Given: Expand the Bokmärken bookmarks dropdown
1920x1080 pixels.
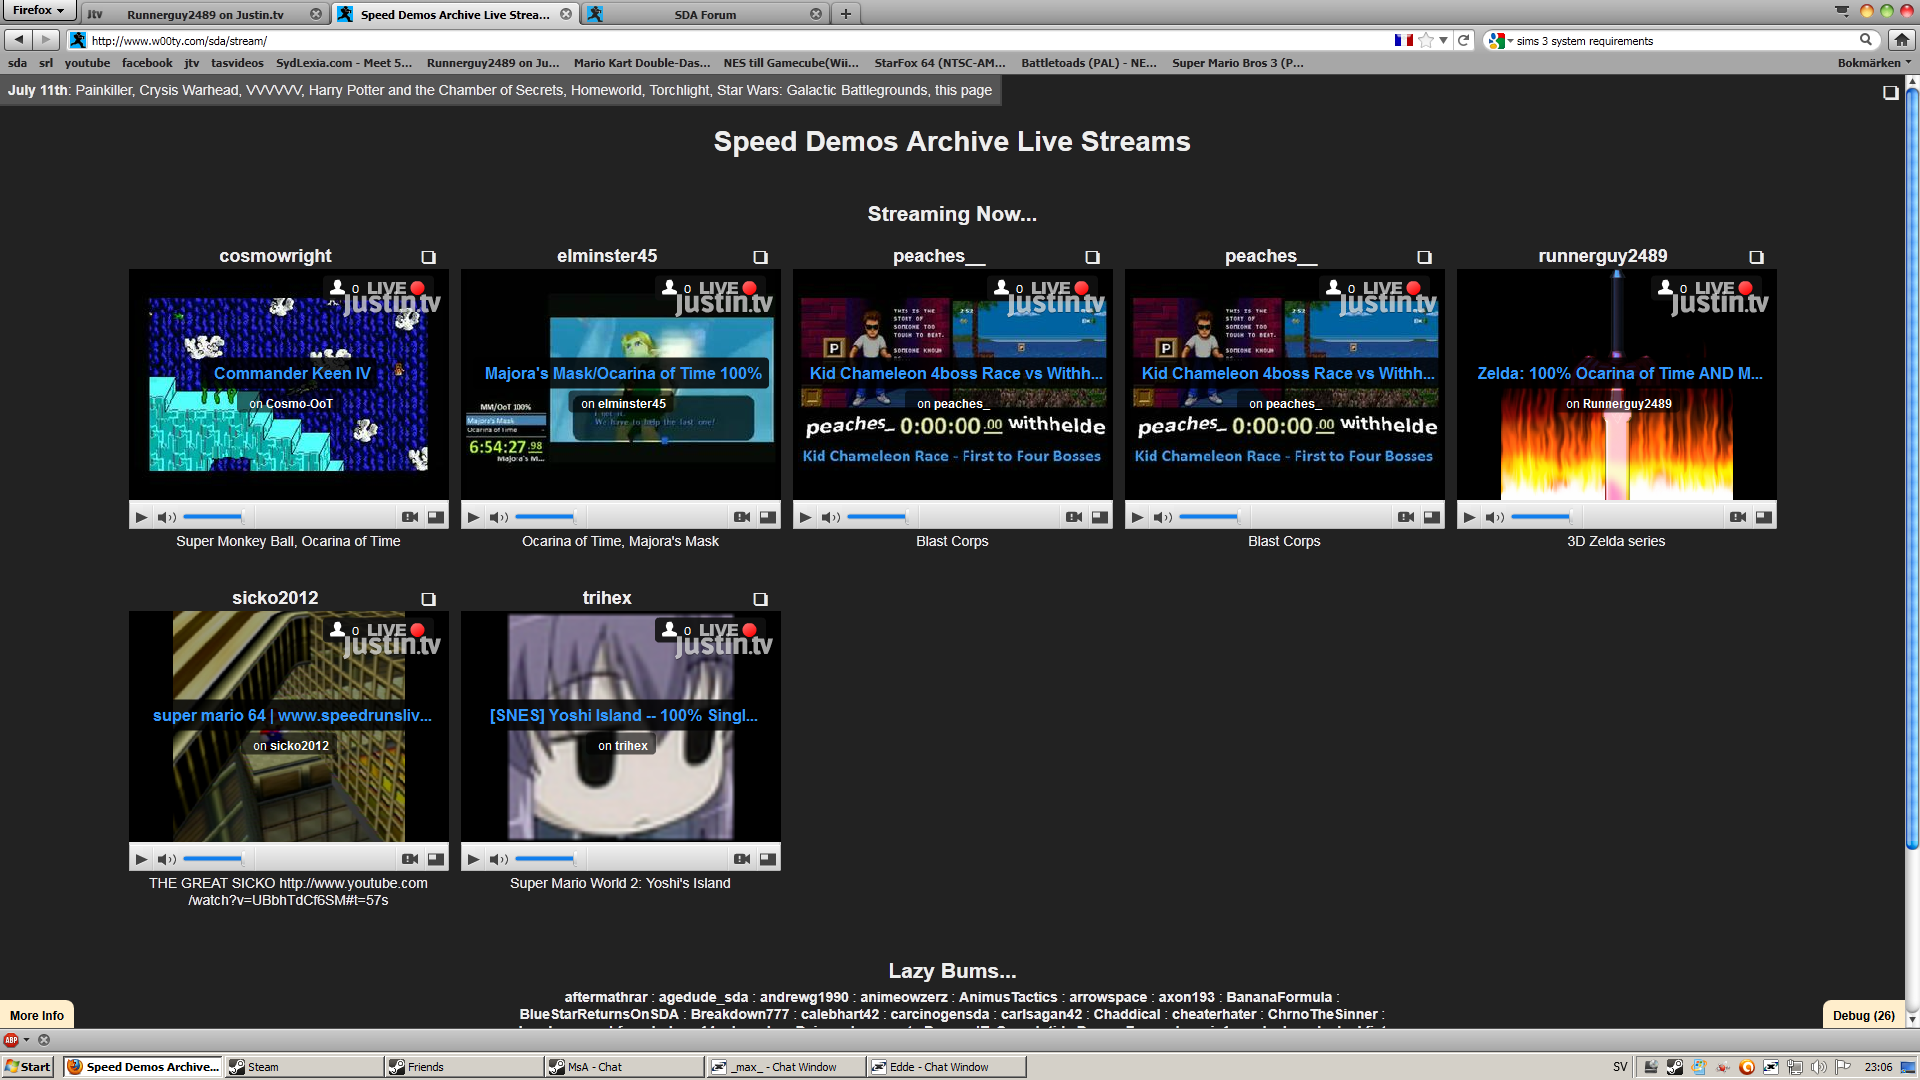Looking at the screenshot, I should 1874,63.
